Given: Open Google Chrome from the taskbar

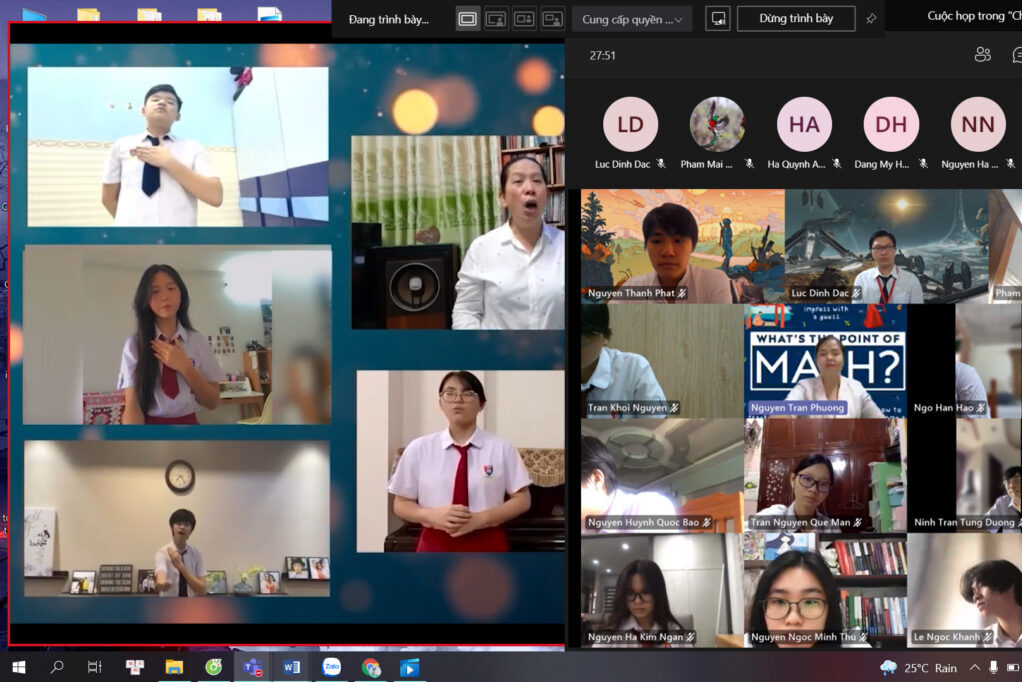Looking at the screenshot, I should click(371, 667).
